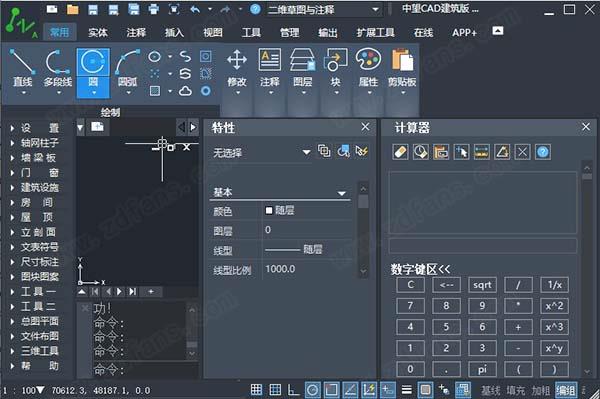This screenshot has width=600, height=399.
Task: Collapse the 基本 properties section
Action: [x=342, y=193]
